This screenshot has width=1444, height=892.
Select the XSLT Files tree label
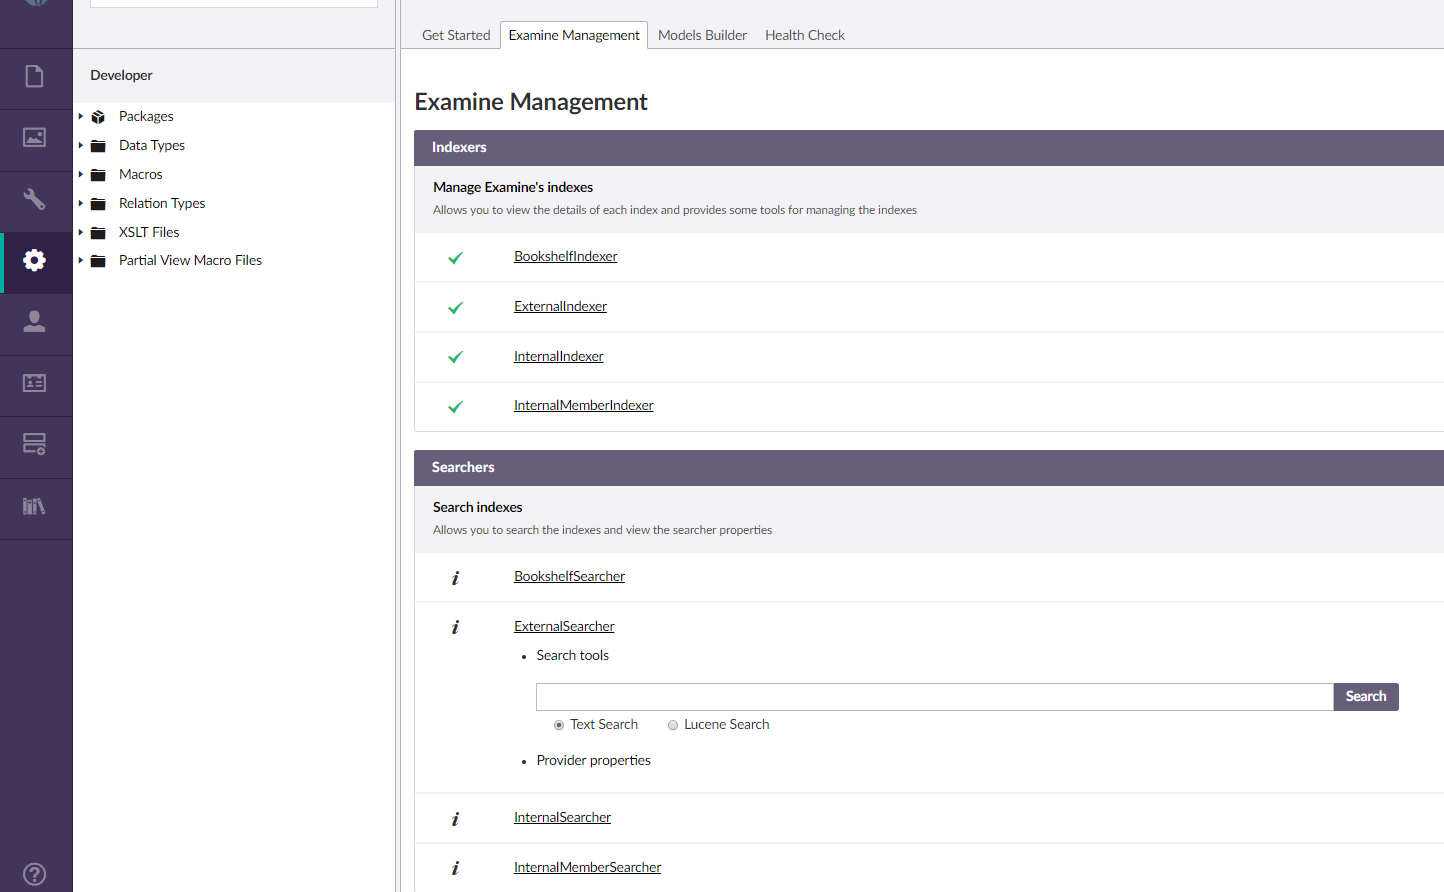tap(149, 232)
